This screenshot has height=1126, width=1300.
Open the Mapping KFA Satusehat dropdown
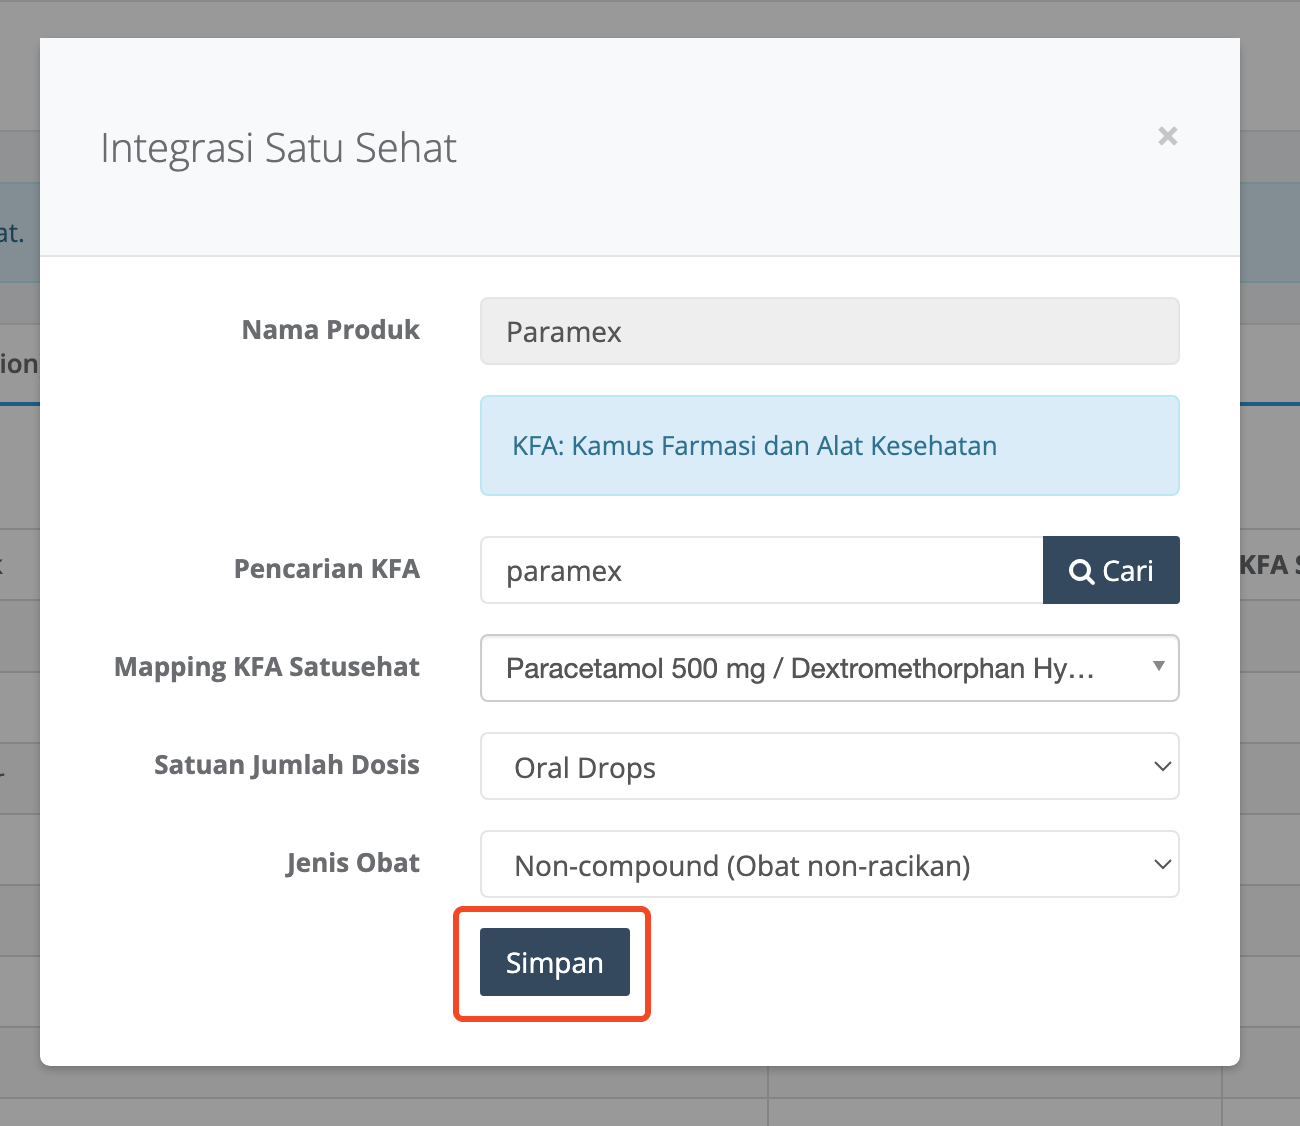[830, 668]
